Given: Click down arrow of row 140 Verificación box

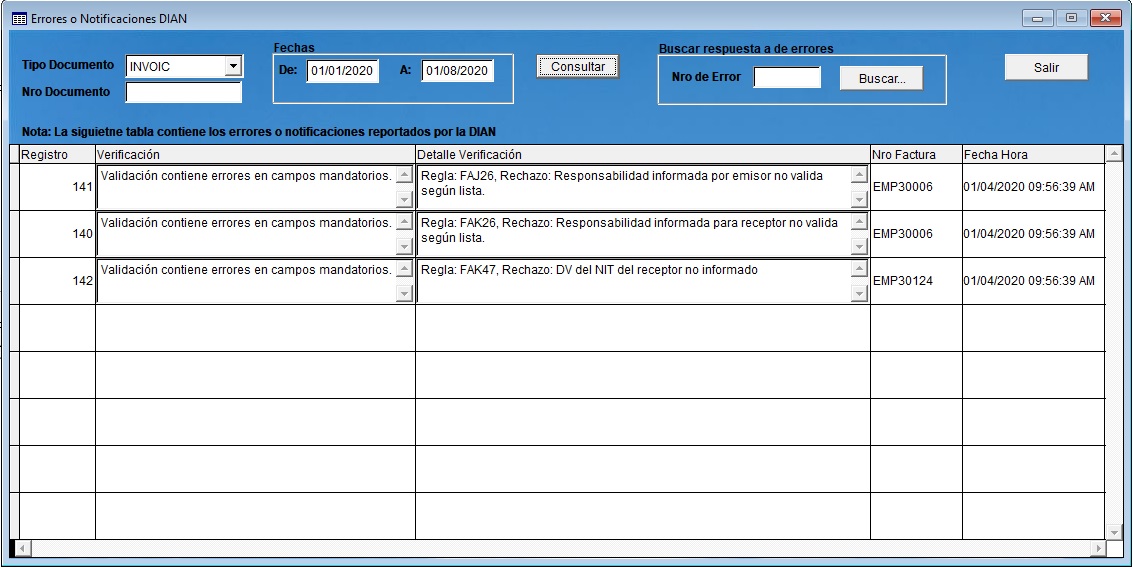Looking at the screenshot, I should click(x=405, y=247).
